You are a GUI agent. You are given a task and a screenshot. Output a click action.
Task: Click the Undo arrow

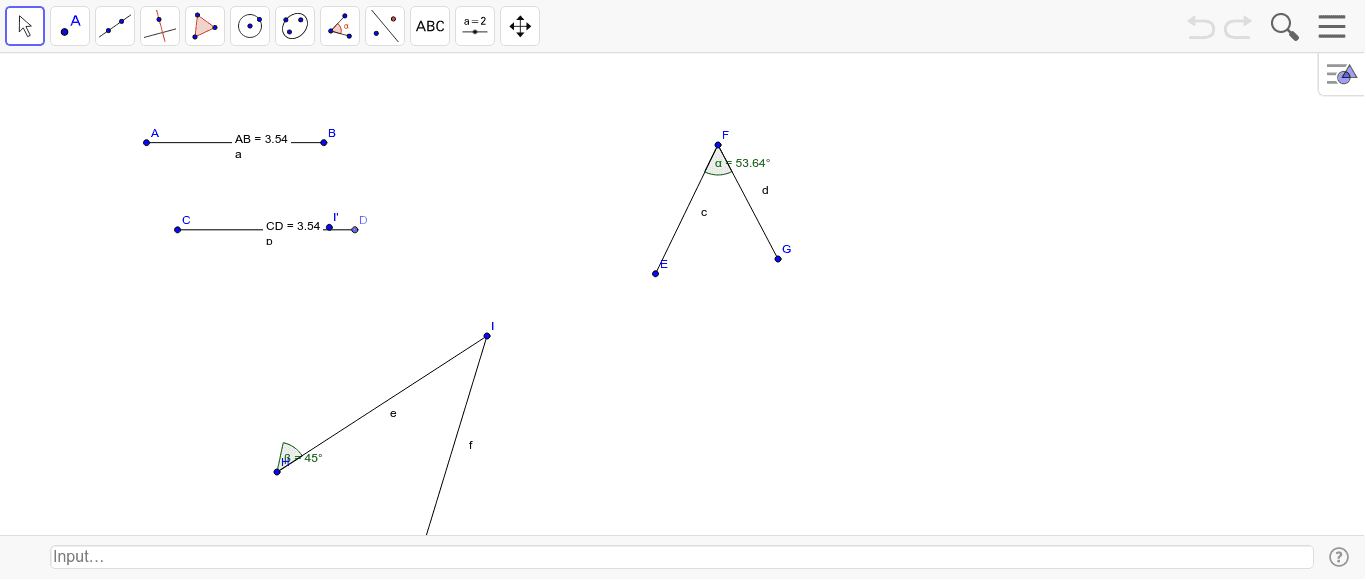pyautogui.click(x=1200, y=27)
